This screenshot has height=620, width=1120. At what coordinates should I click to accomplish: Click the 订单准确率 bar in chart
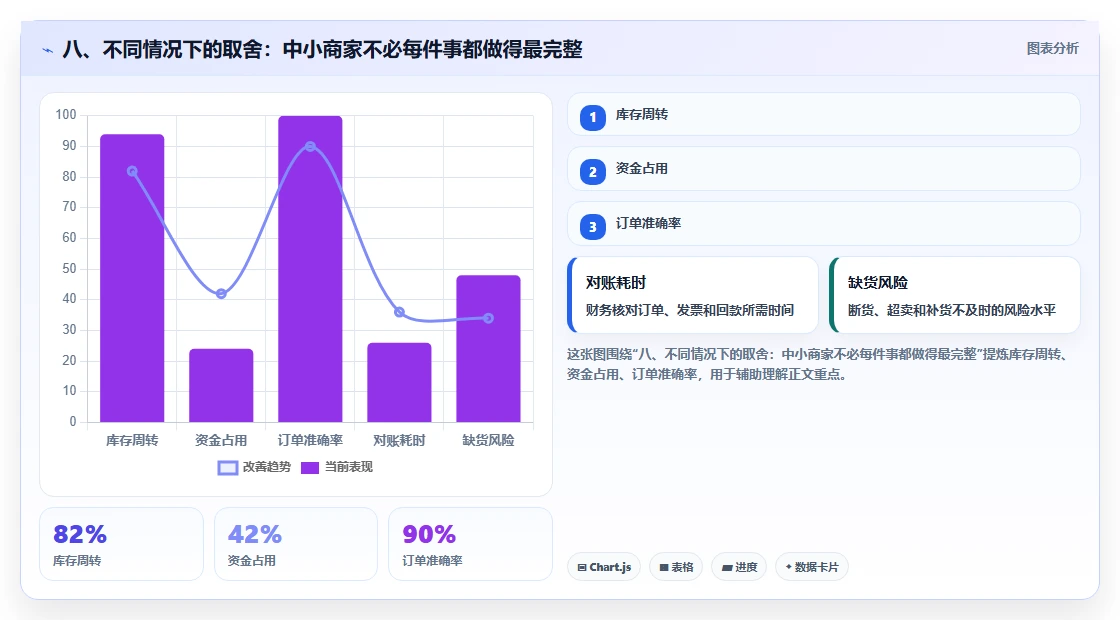(x=310, y=269)
